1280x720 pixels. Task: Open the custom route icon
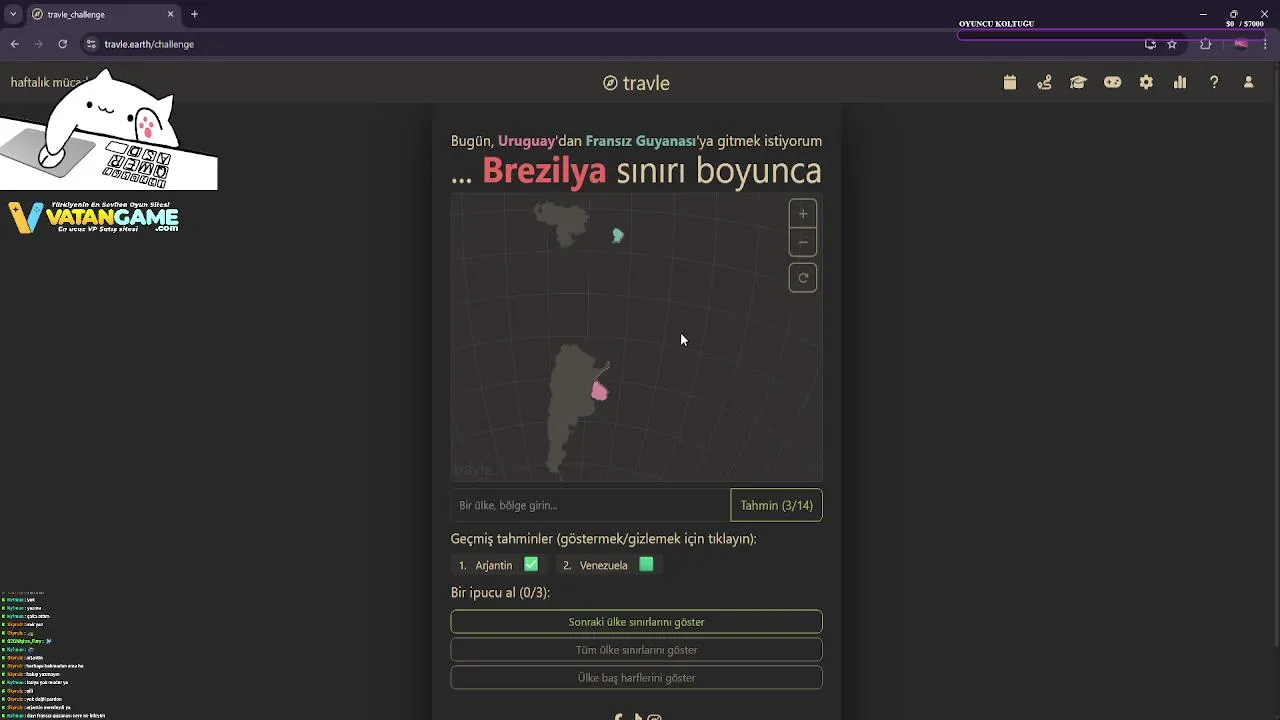point(1044,83)
